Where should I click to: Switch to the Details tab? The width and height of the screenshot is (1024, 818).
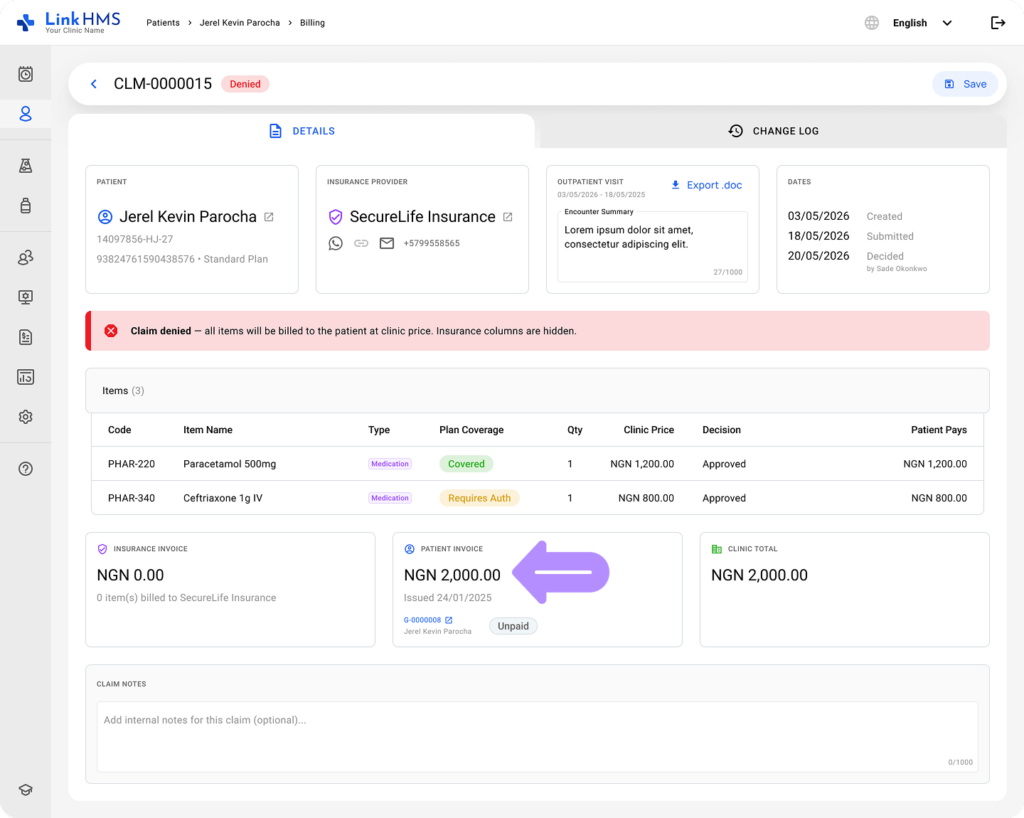tap(302, 131)
